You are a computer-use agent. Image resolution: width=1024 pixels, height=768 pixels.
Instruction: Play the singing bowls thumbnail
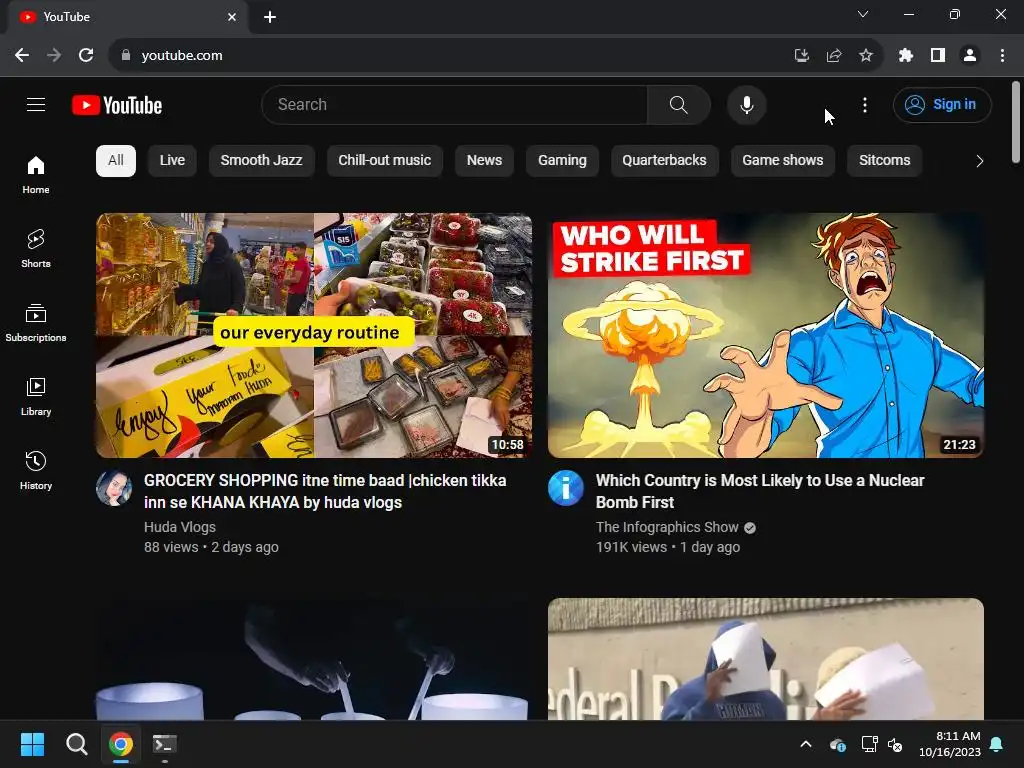314,659
